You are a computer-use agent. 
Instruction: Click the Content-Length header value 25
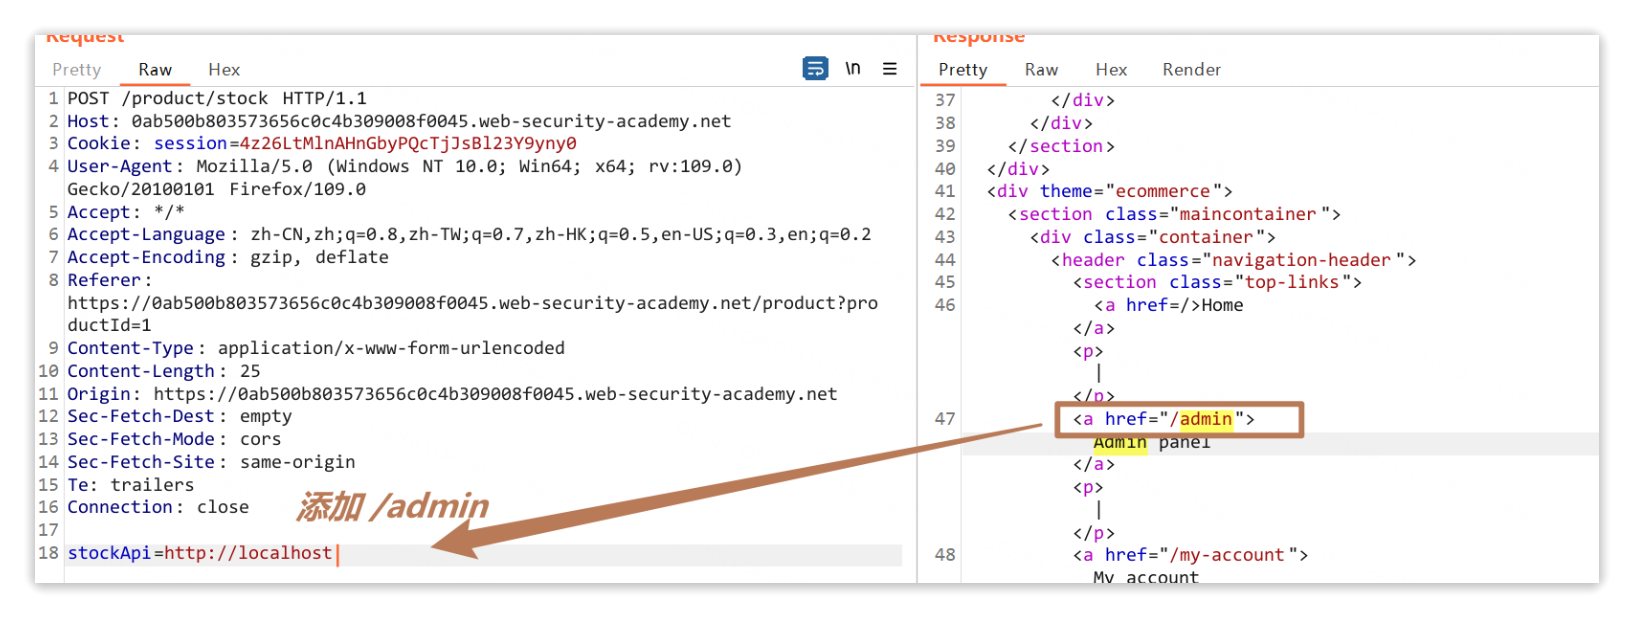(250, 371)
